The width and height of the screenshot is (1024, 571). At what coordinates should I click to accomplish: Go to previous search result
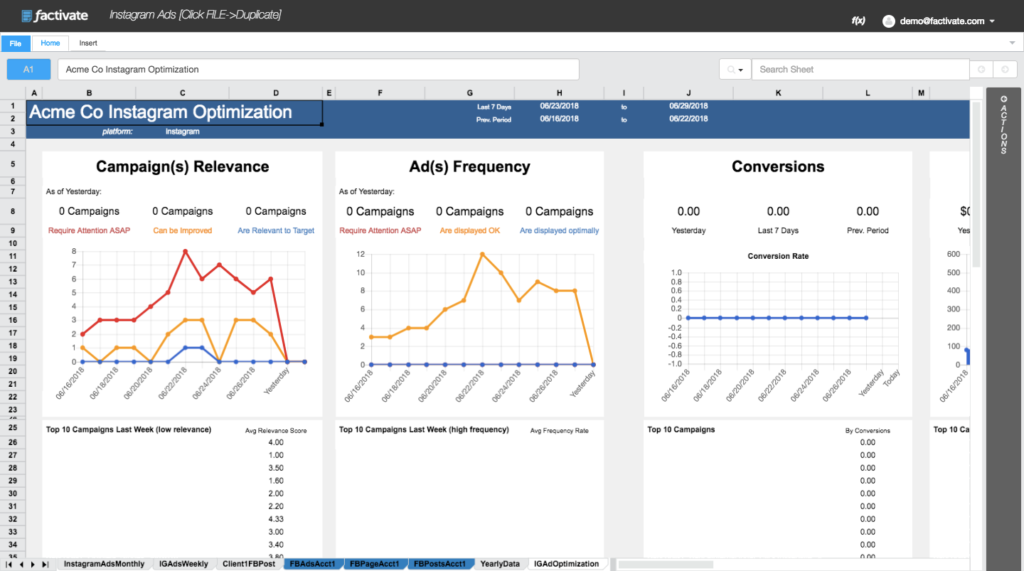(x=981, y=69)
